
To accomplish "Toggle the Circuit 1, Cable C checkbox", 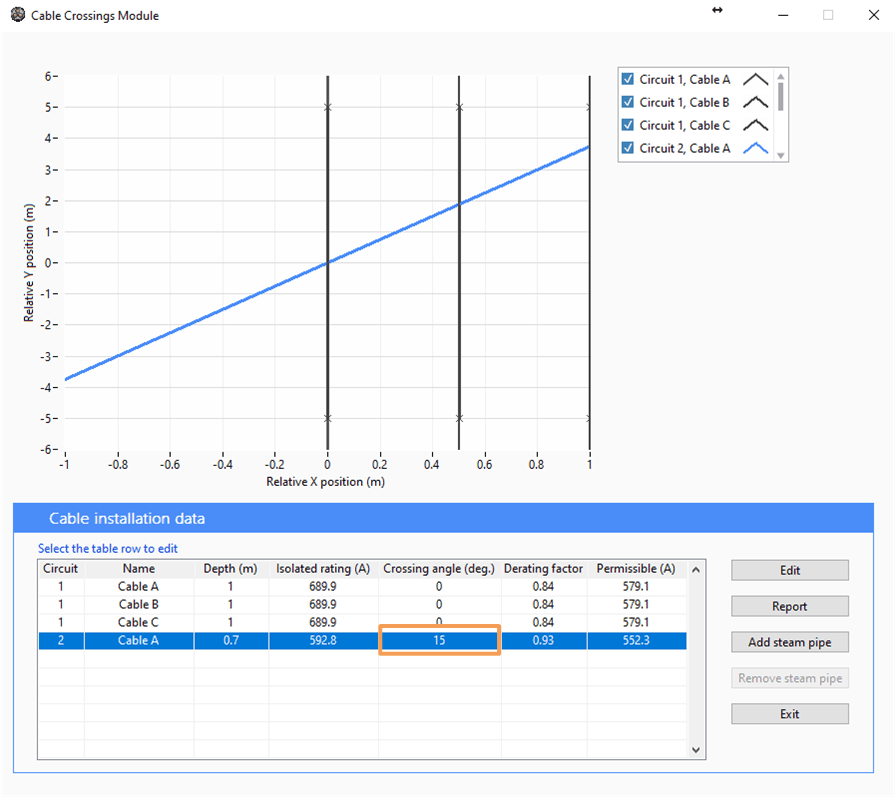I will tap(629, 125).
